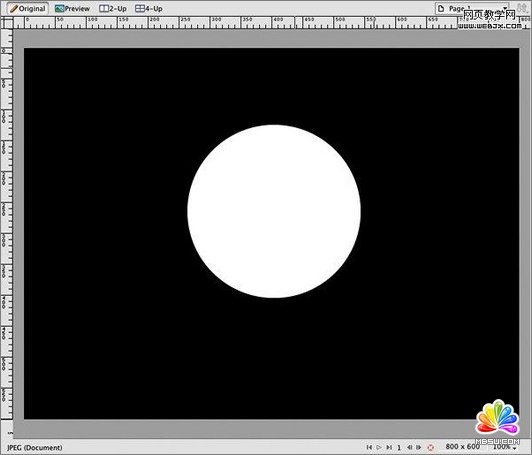Viewport: 532px width, 455px height.
Task: Switch to the Original view tab
Action: [27, 8]
